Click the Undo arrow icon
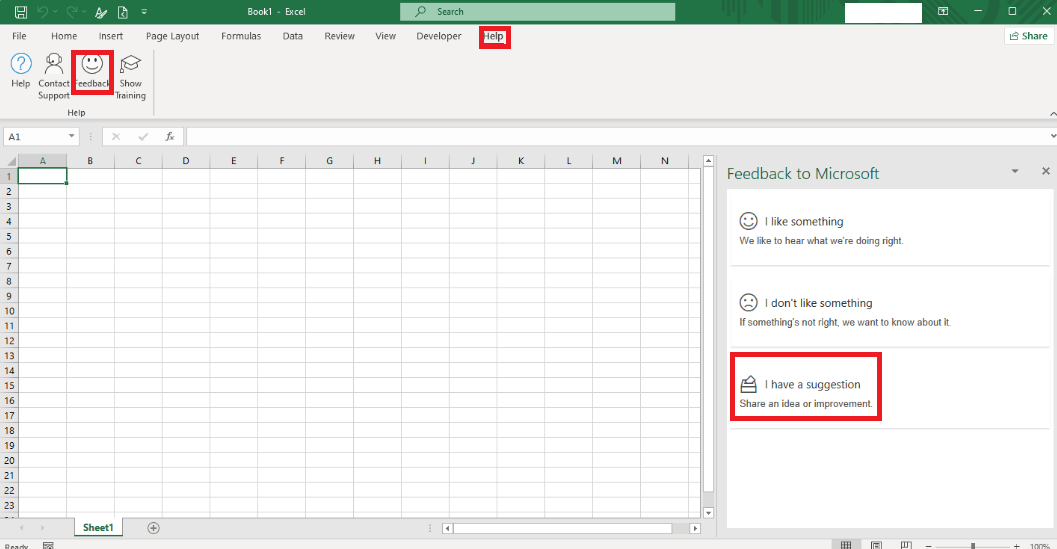This screenshot has height=549, width=1057. point(42,11)
